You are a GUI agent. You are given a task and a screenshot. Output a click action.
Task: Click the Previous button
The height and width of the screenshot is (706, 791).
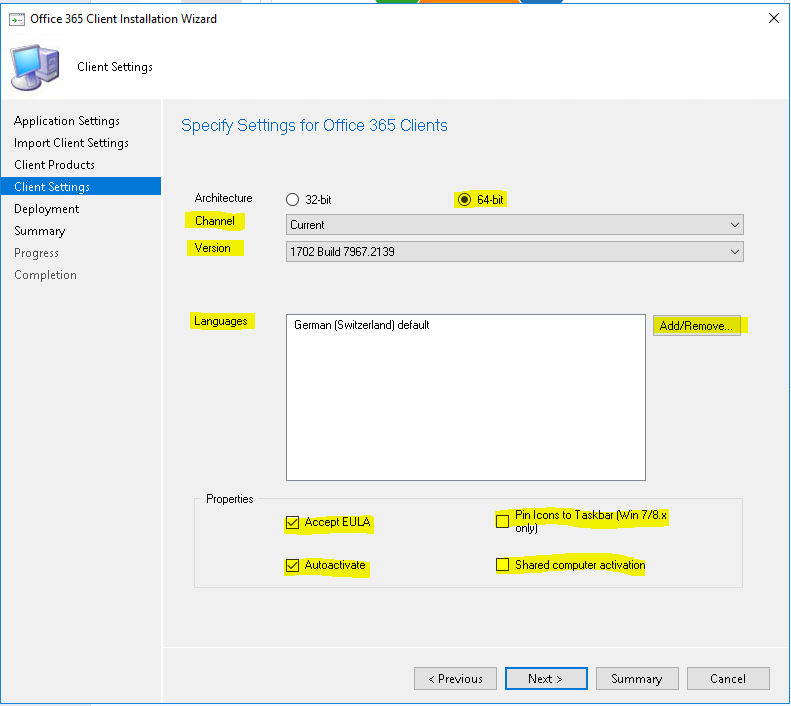pyautogui.click(x=455, y=679)
